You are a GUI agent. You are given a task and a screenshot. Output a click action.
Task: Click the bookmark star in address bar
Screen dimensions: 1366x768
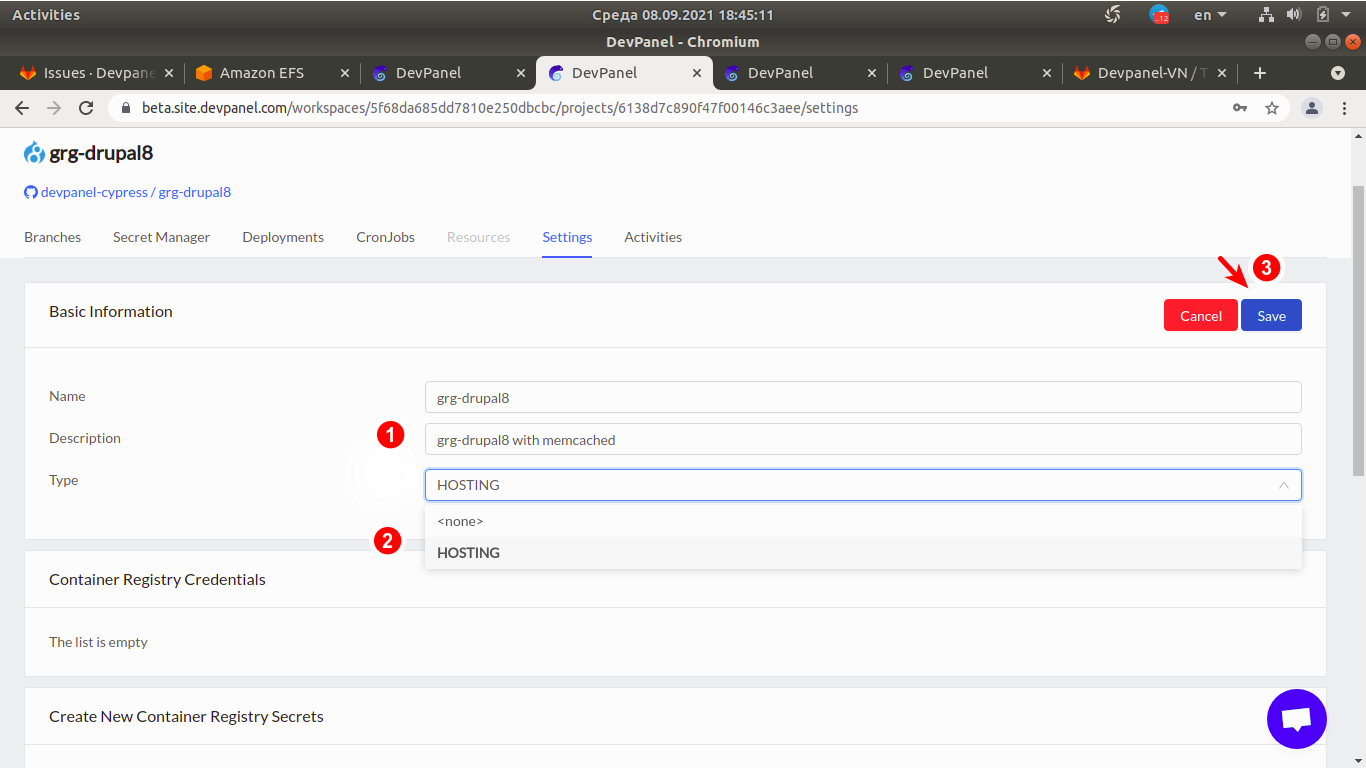[1272, 108]
